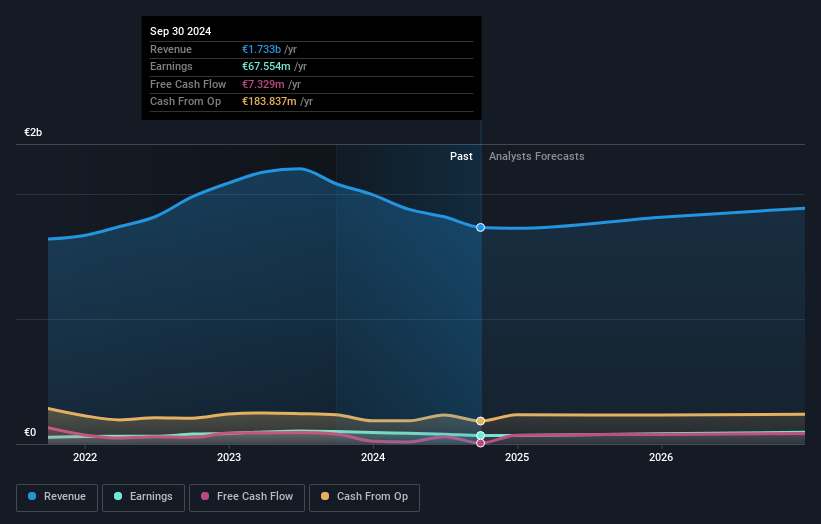Toggle the Earnings legend button
821x524 pixels.
click(x=143, y=497)
